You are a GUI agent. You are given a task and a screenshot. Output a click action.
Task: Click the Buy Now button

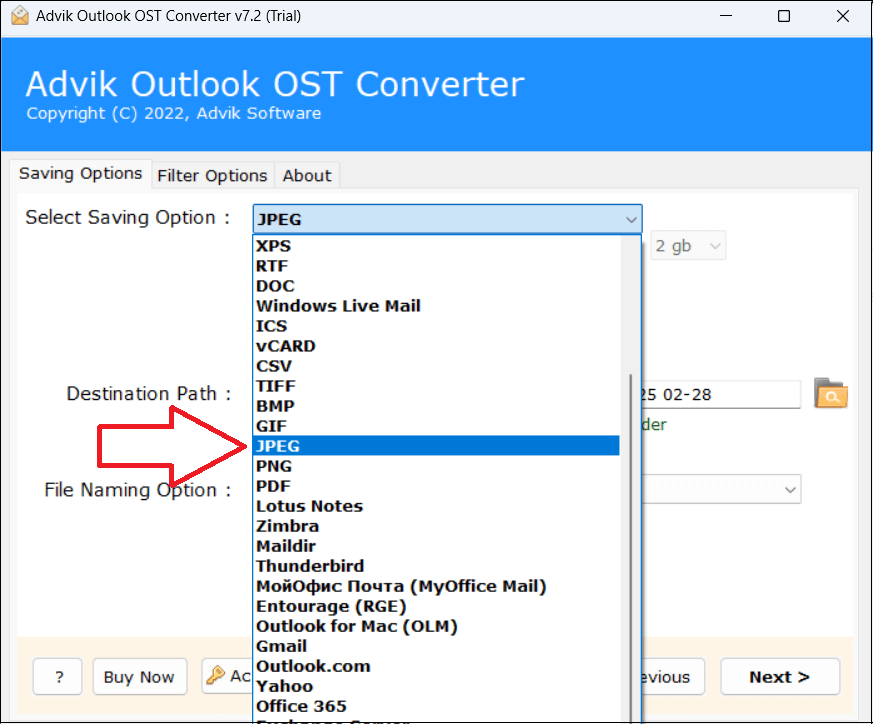click(x=139, y=677)
